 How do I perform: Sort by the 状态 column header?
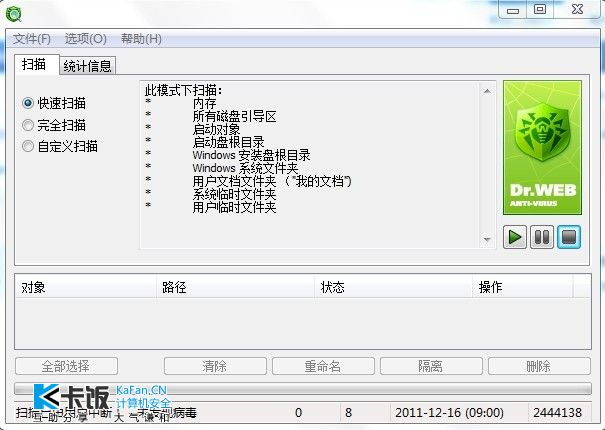(x=394, y=287)
